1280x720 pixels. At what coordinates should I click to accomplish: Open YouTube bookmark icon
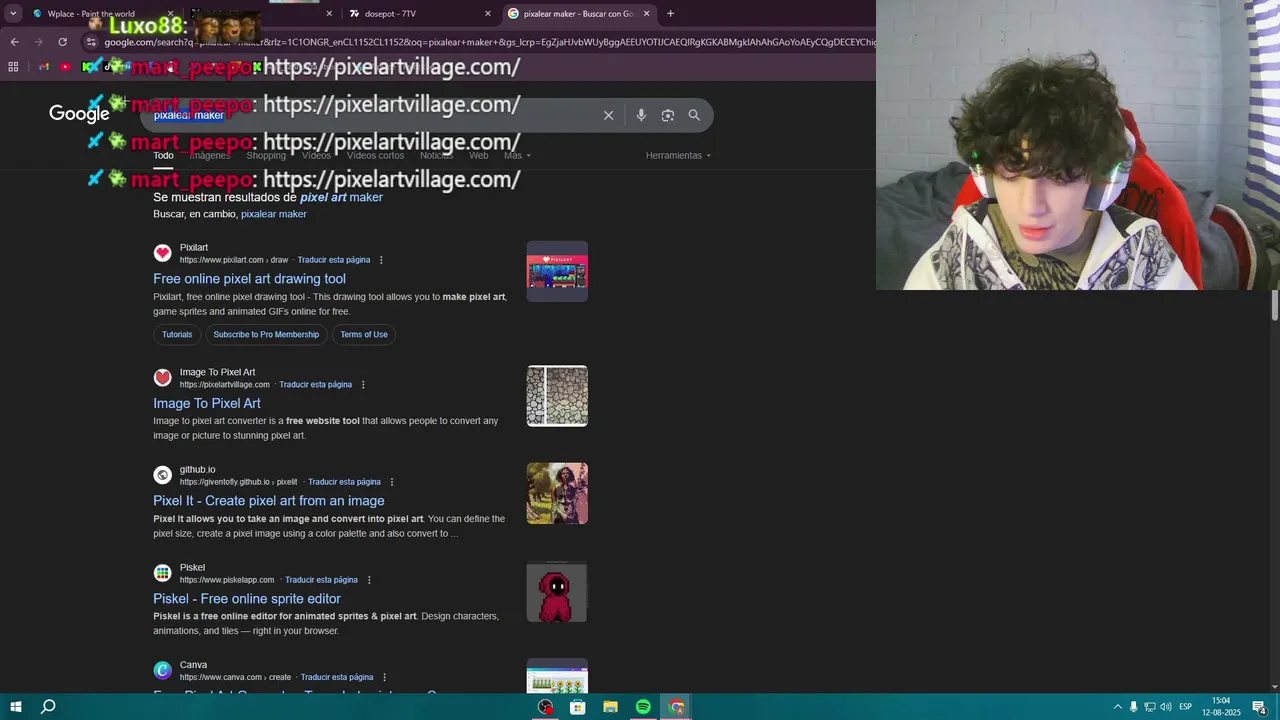tap(65, 67)
